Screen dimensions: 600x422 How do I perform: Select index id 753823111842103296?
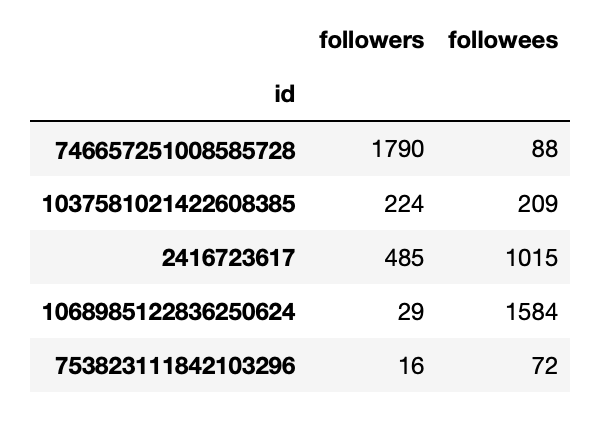(x=177, y=366)
